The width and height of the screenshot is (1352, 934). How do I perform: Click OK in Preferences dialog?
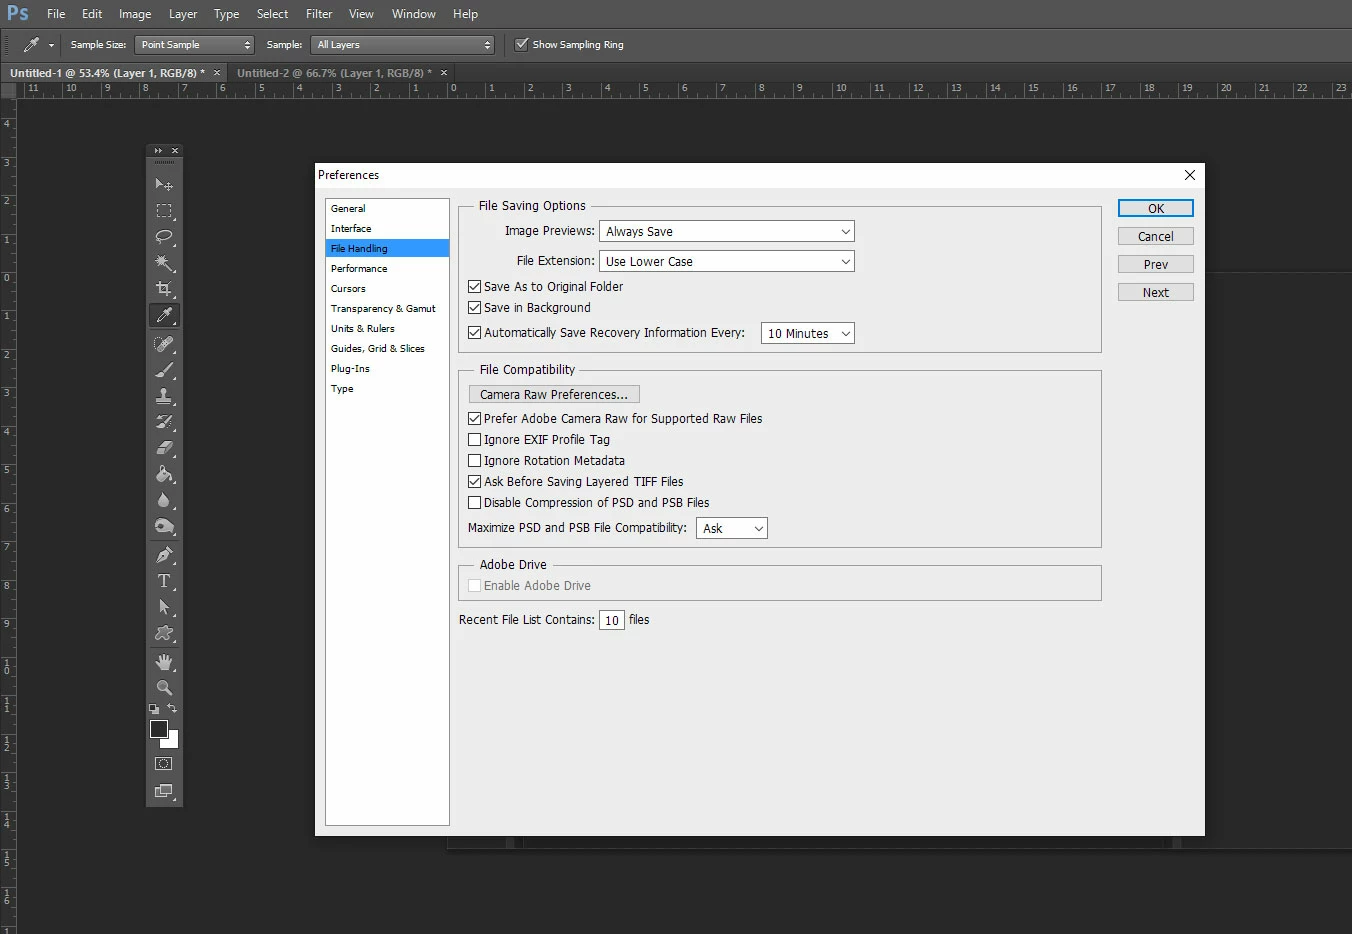[x=1156, y=209]
